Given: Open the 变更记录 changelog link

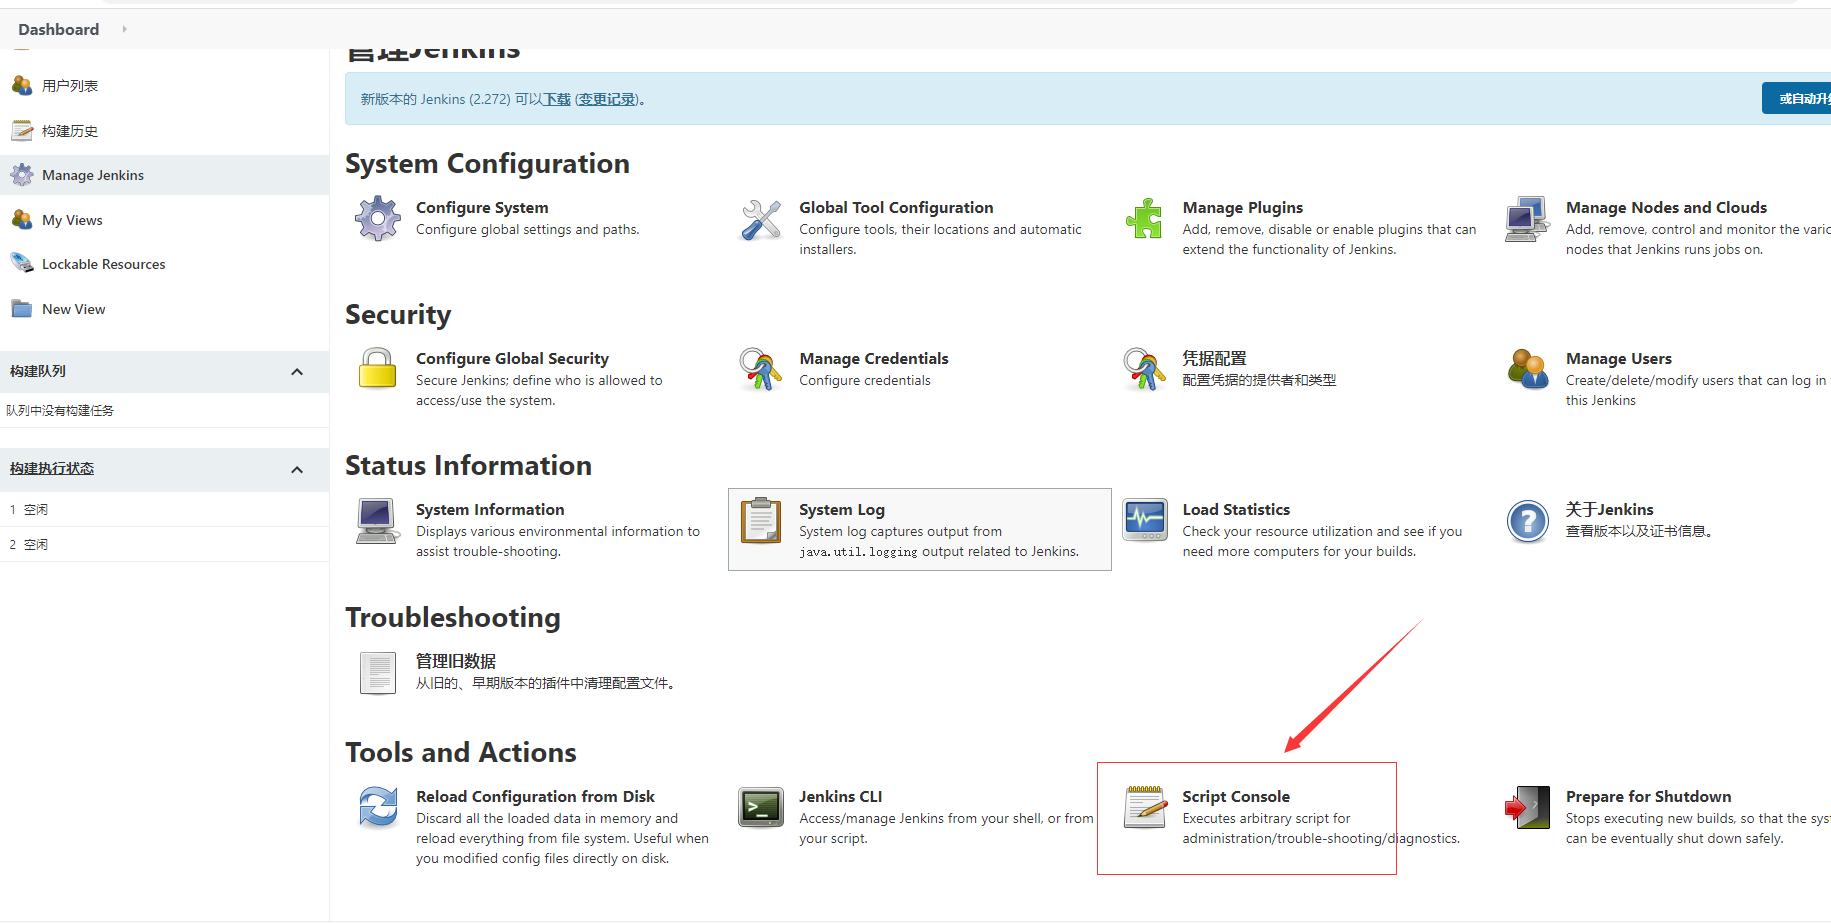Looking at the screenshot, I should tap(607, 99).
